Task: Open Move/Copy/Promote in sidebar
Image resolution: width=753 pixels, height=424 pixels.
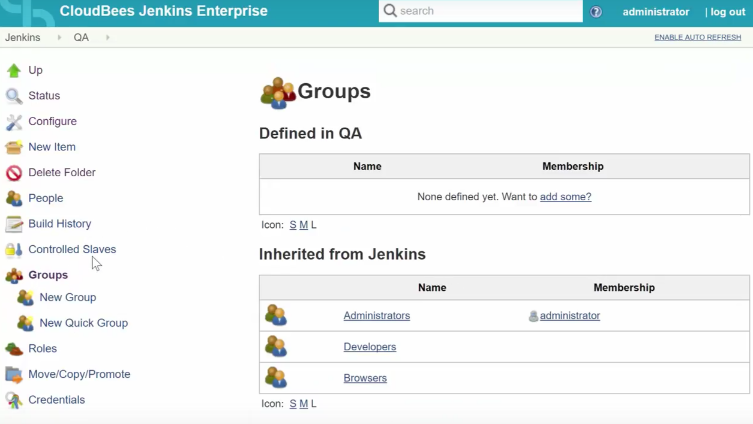Action: 79,374
